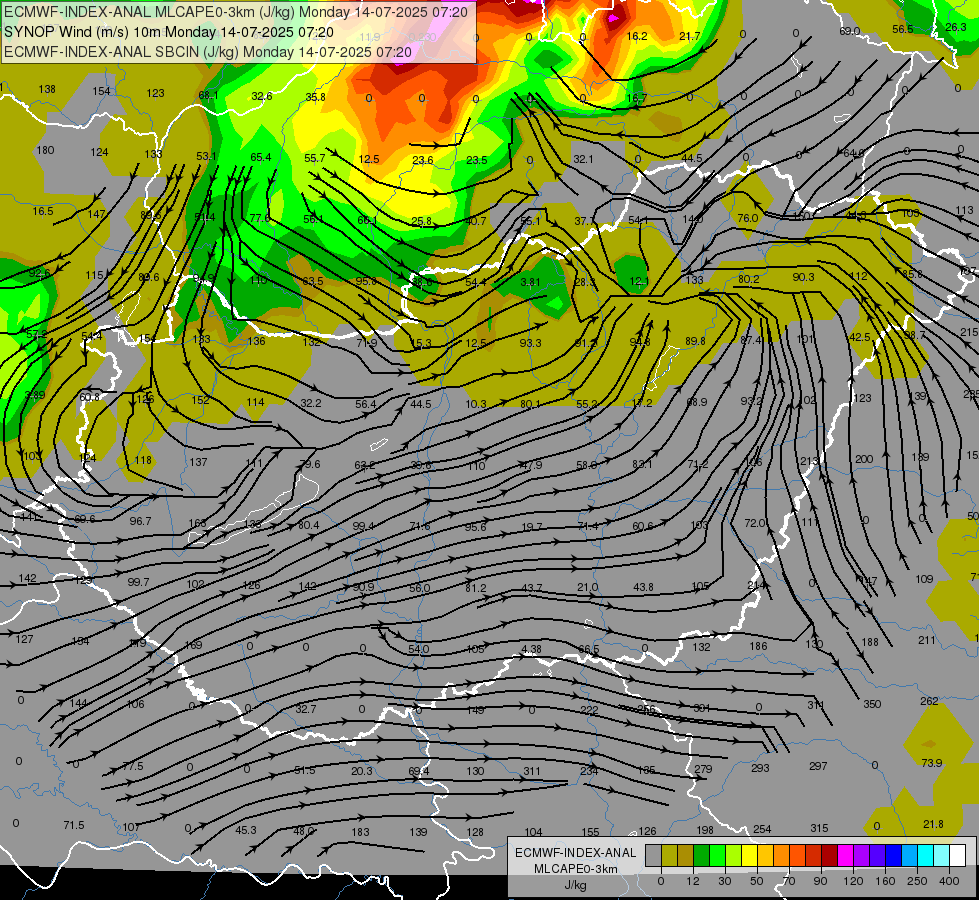Viewport: 979px width, 900px height.
Task: Click the map value 20.3
Action: pos(362,771)
